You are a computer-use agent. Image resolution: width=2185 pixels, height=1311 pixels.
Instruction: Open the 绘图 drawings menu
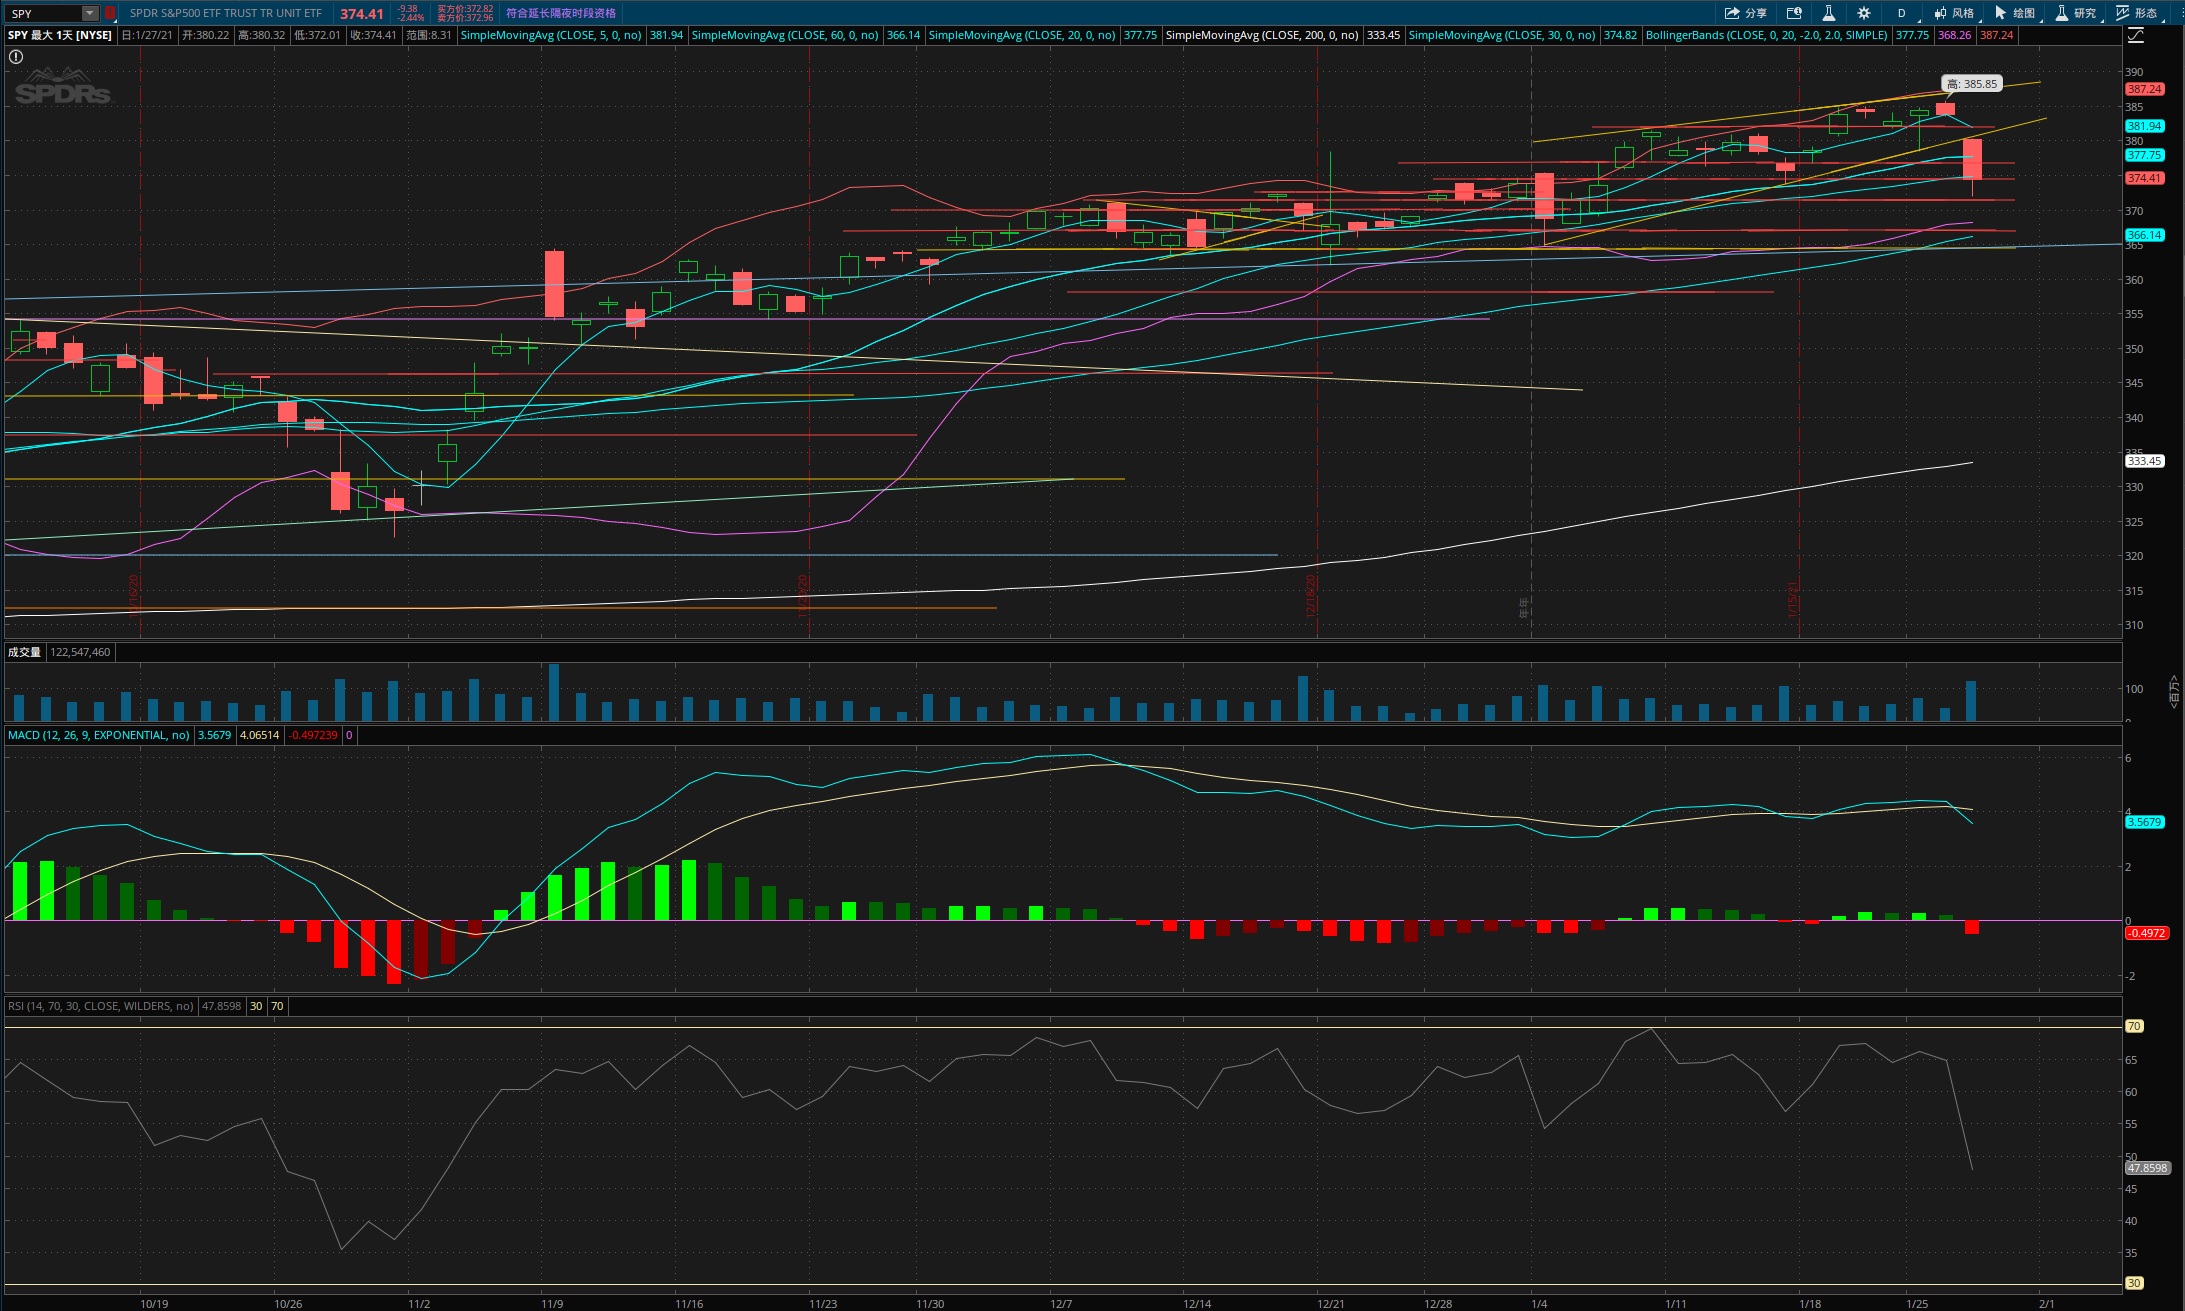click(x=2015, y=13)
